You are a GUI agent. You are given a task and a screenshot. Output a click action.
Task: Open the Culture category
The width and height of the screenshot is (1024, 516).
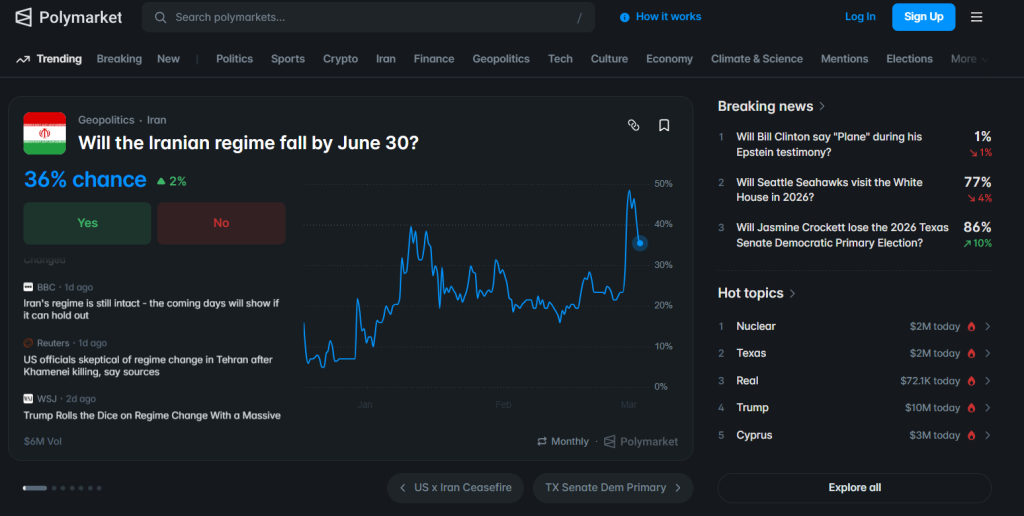(609, 59)
